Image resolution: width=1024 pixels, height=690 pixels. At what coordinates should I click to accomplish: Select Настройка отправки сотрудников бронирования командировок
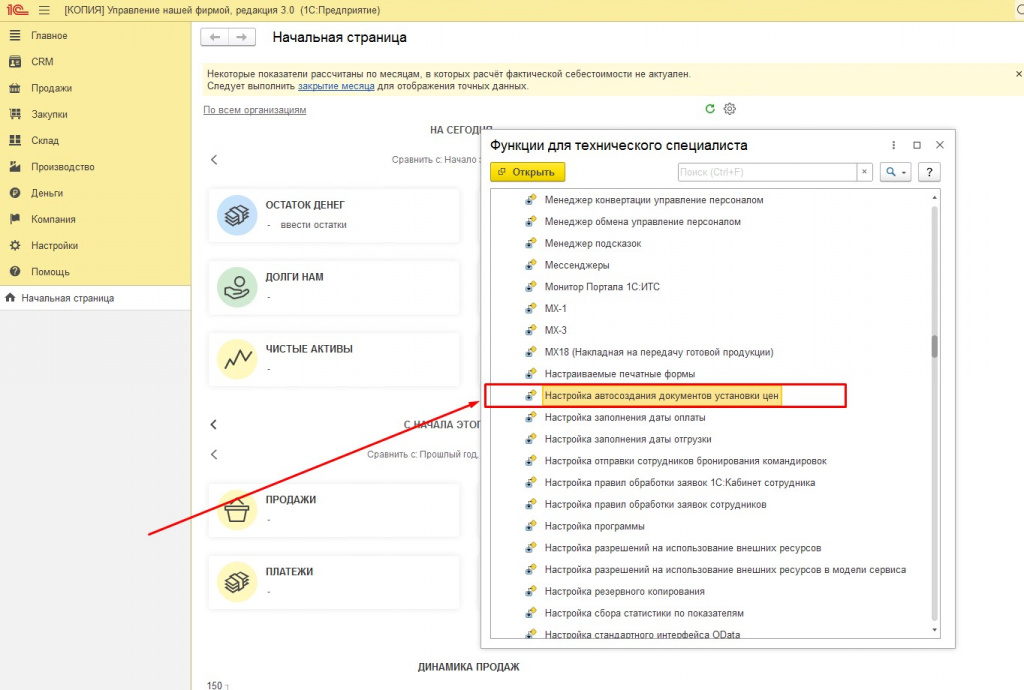686,461
